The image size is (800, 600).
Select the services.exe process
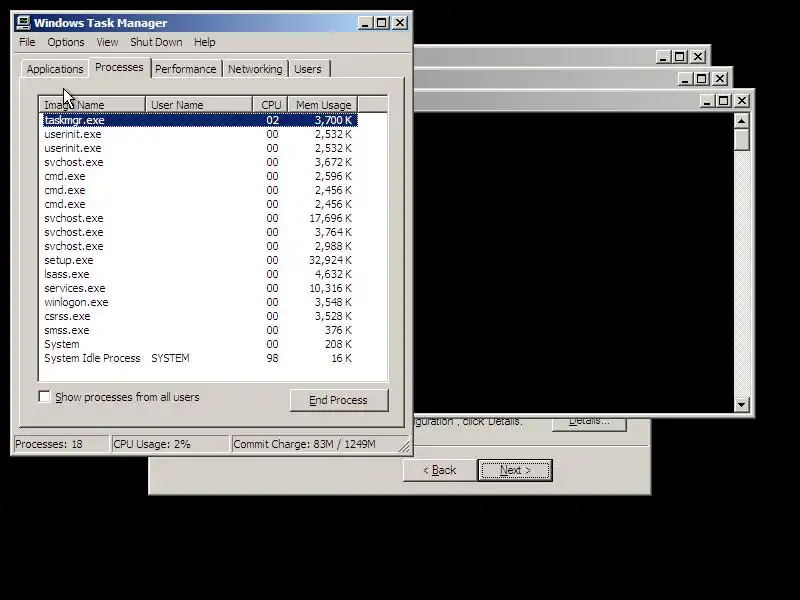(x=199, y=288)
